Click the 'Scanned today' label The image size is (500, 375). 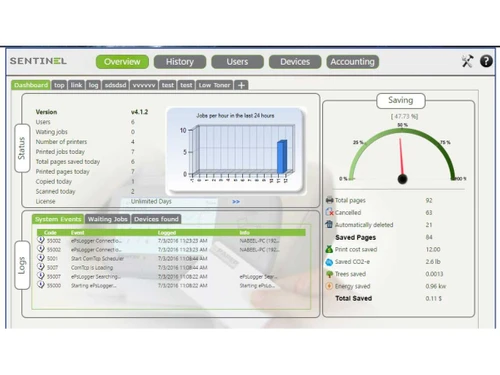click(56, 191)
